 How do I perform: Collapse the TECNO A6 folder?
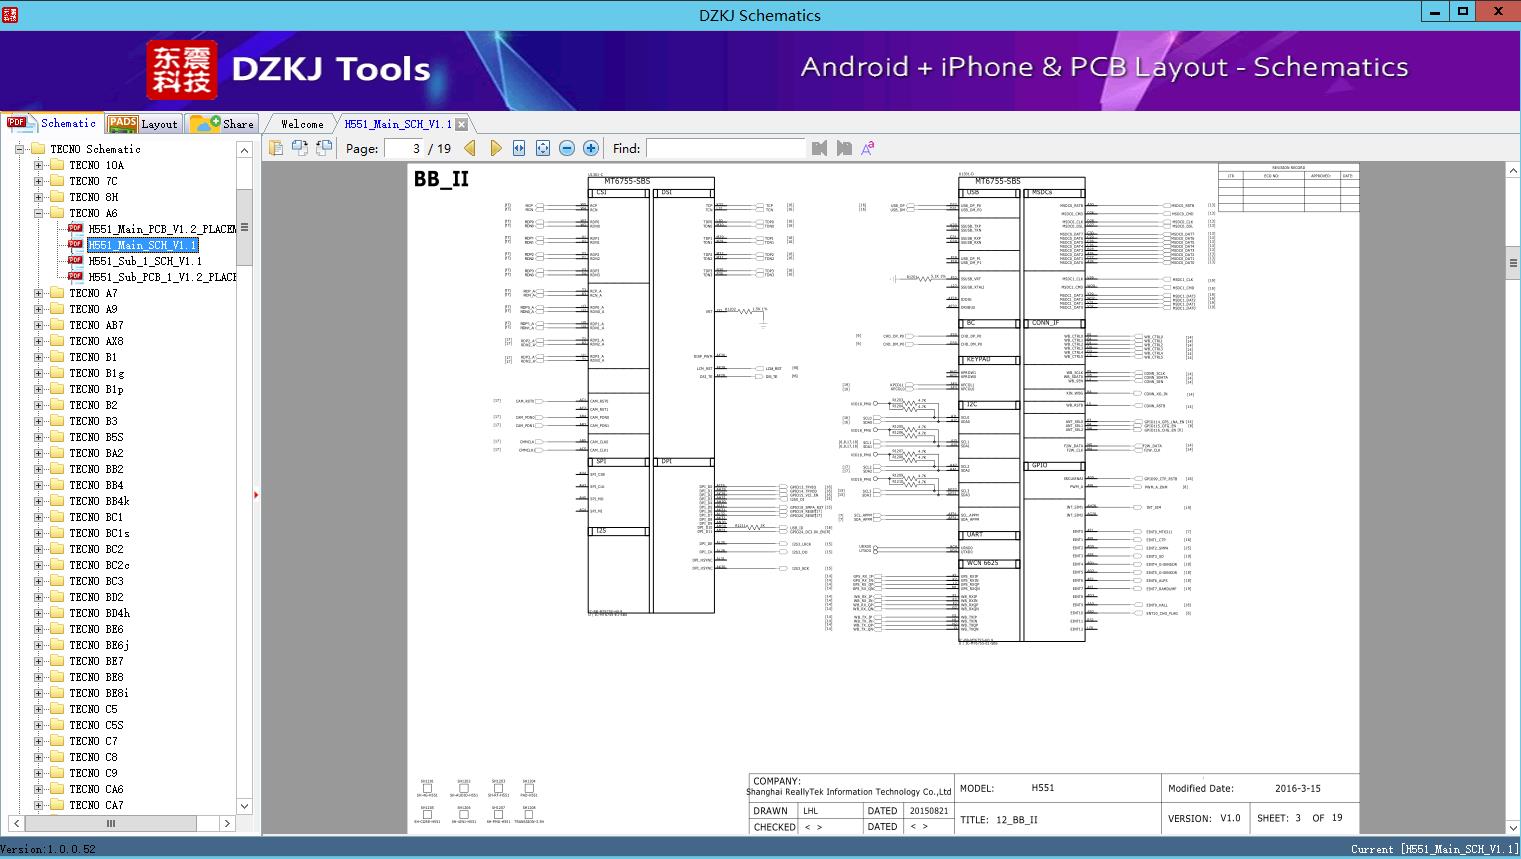(x=38, y=213)
